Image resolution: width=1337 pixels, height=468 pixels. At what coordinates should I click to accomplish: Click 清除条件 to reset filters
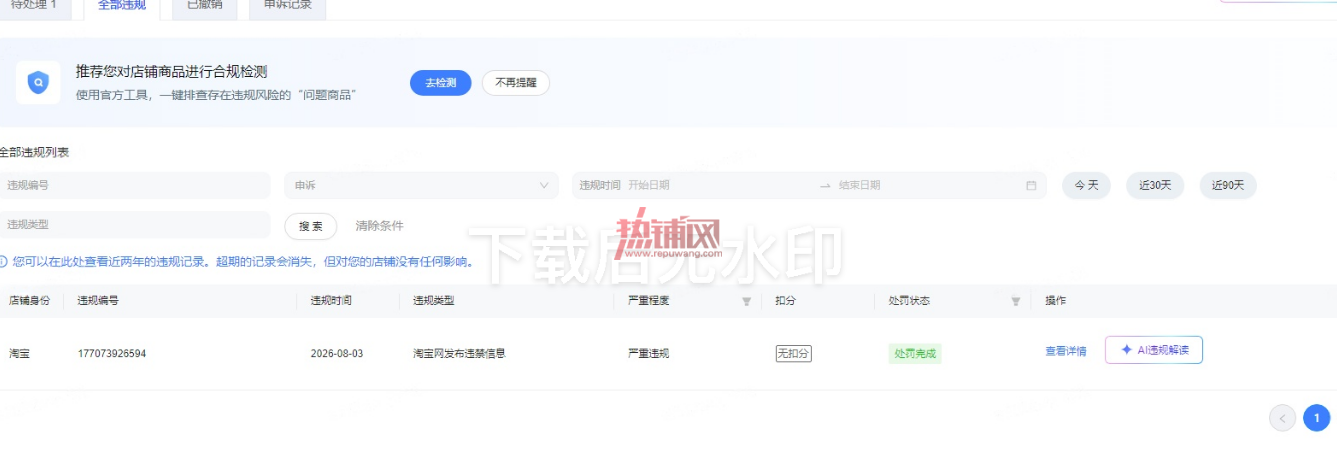pyautogui.click(x=380, y=226)
